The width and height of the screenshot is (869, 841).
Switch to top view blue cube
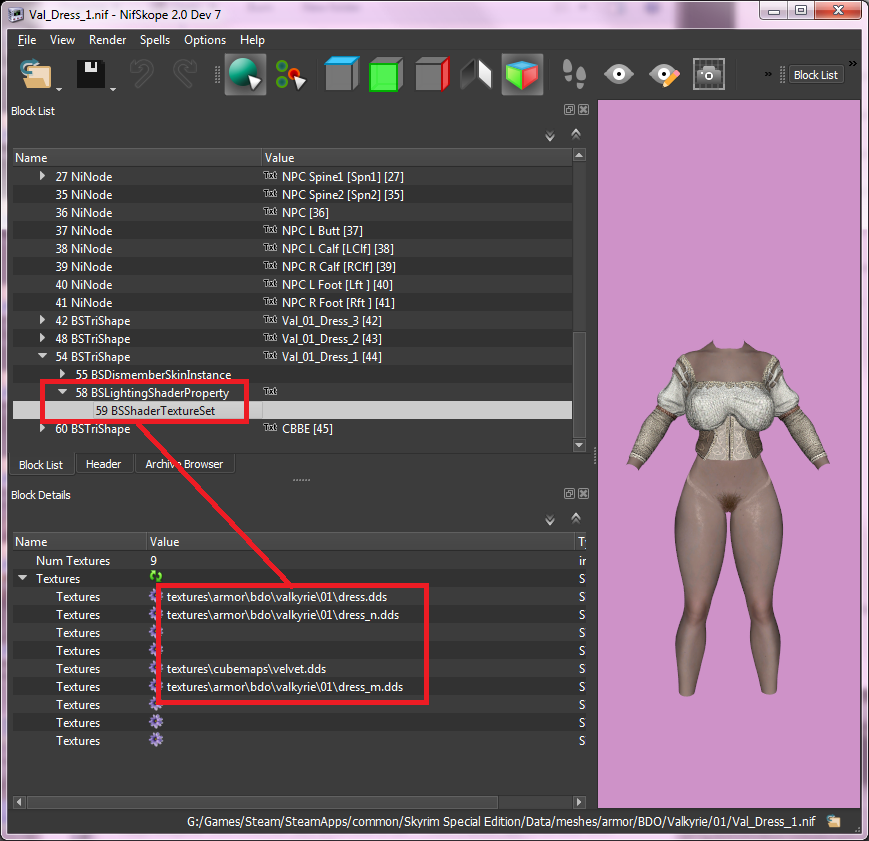point(341,74)
